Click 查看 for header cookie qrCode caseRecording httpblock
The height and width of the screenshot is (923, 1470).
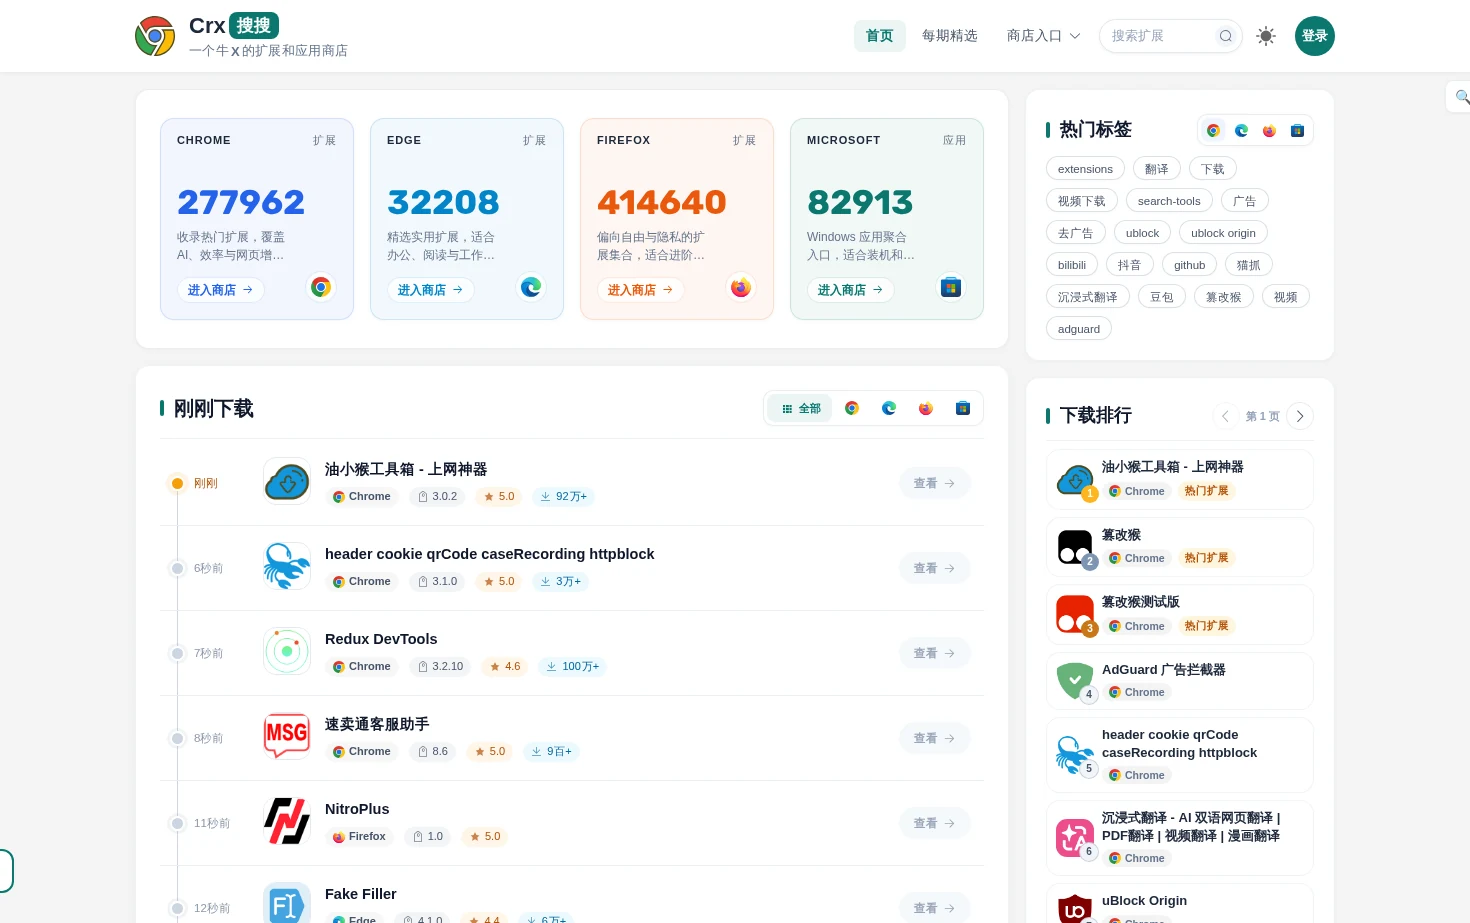pos(934,568)
